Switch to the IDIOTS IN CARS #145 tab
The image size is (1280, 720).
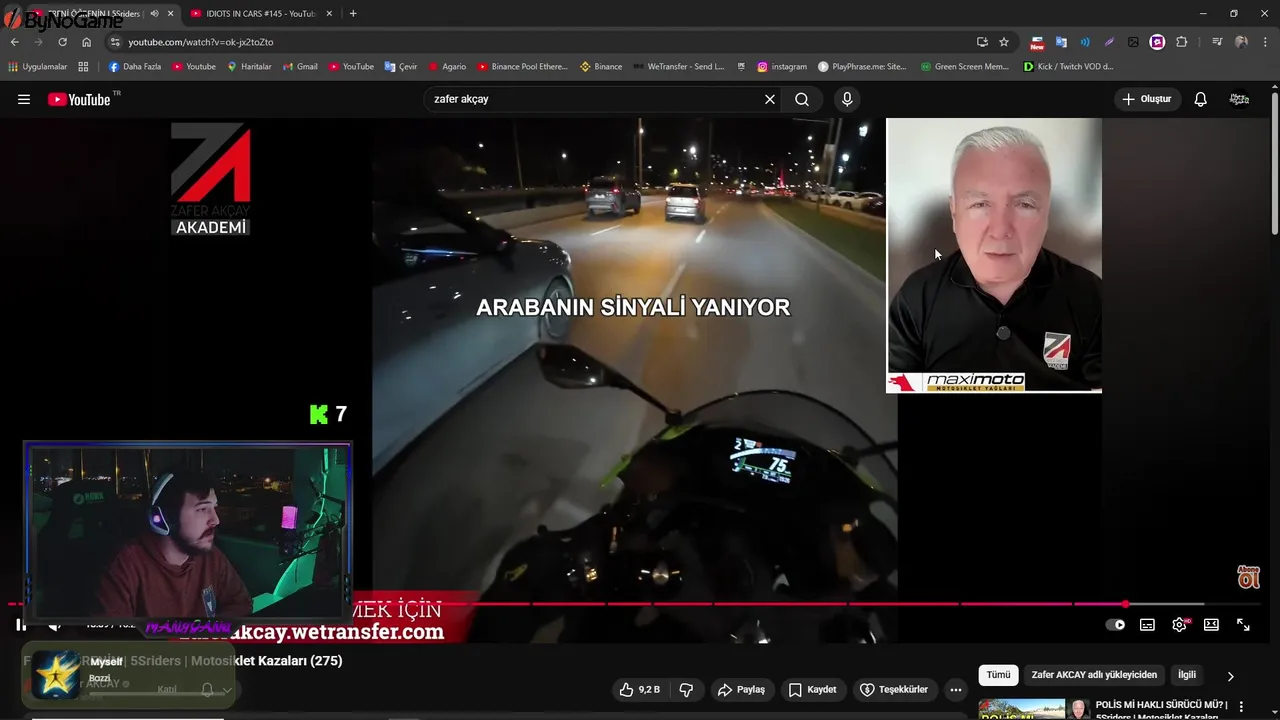tap(259, 14)
